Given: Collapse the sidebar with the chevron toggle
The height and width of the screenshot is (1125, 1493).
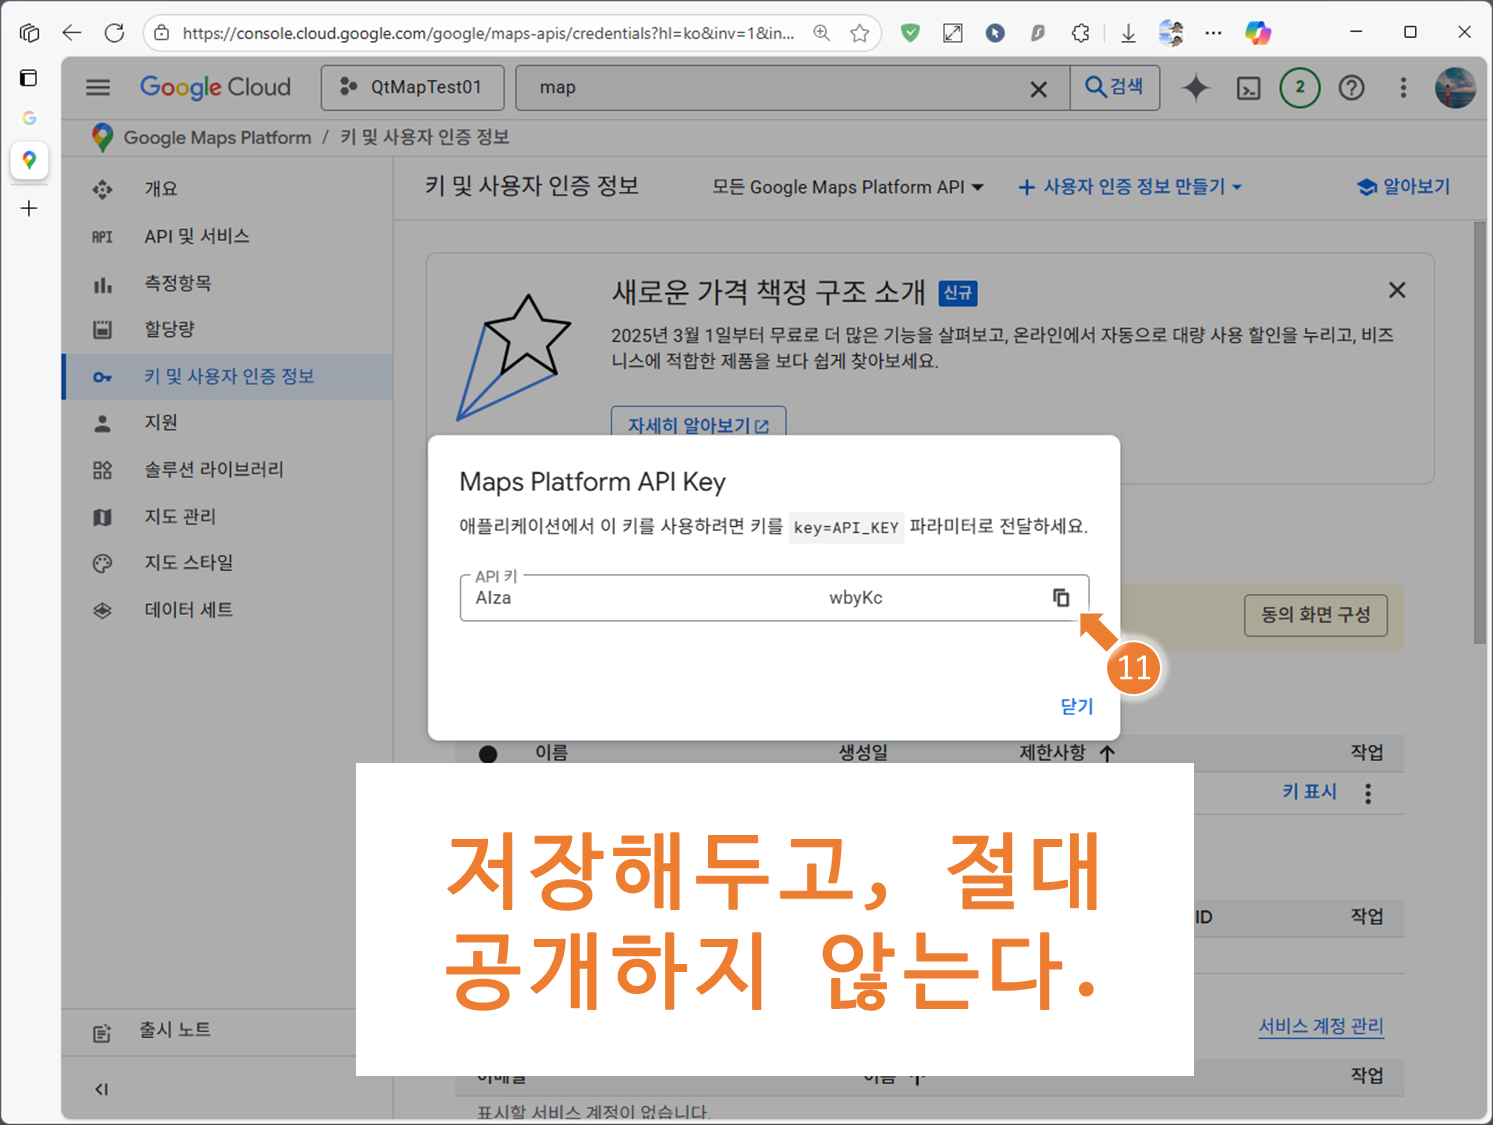Looking at the screenshot, I should pyautogui.click(x=101, y=1089).
